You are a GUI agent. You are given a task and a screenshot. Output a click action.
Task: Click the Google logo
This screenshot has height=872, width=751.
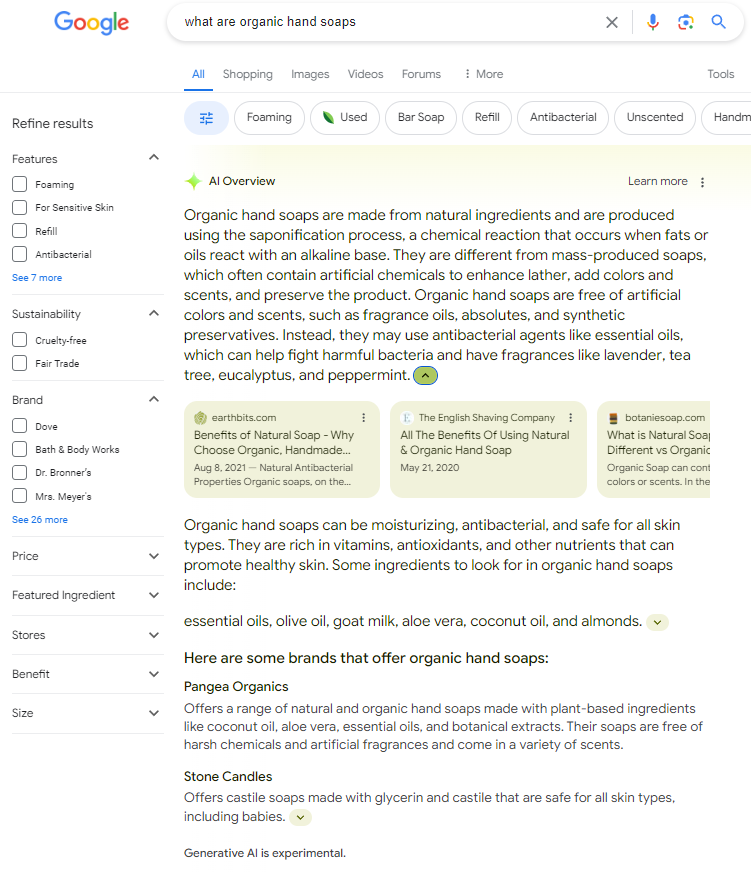click(x=91, y=22)
